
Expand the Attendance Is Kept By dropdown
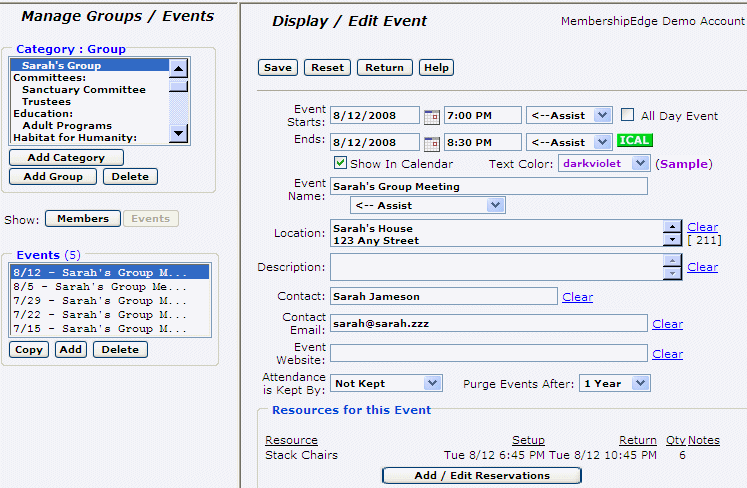pos(386,383)
